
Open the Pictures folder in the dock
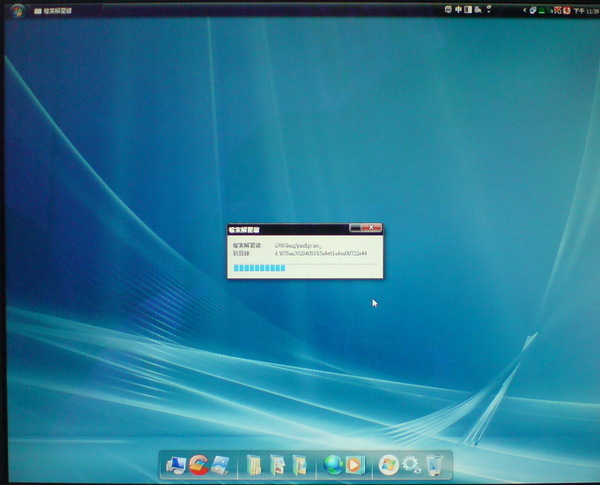tap(277, 465)
